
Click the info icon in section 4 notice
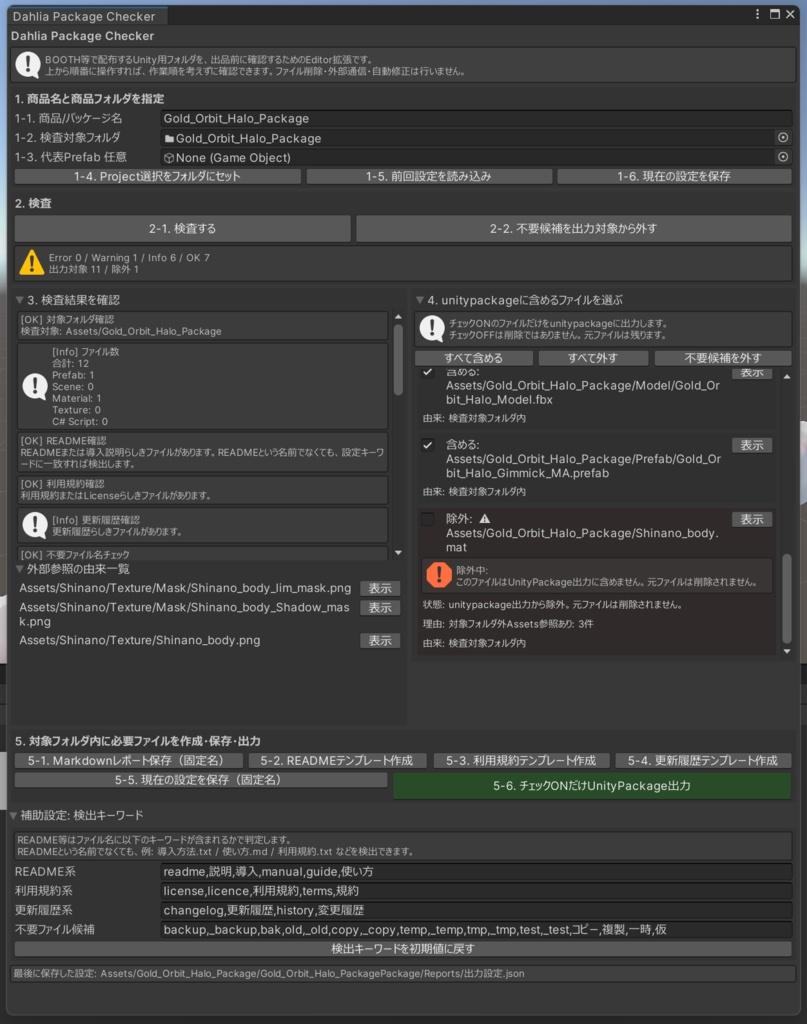point(432,328)
